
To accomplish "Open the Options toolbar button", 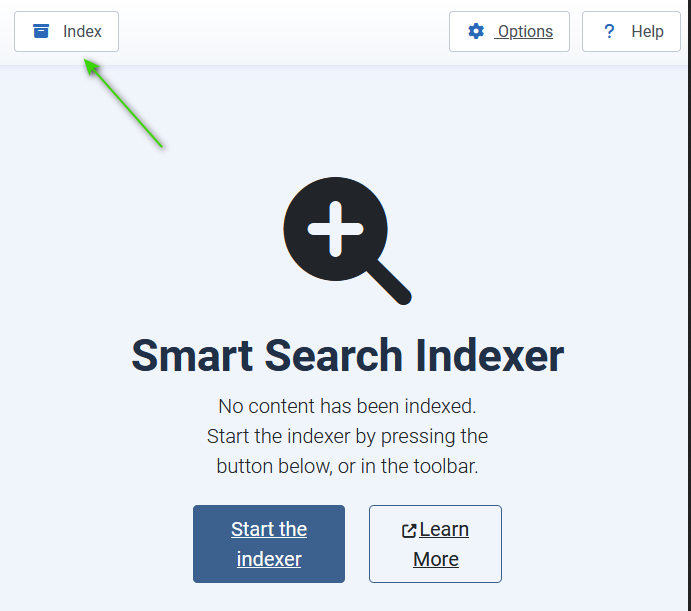I will click(x=509, y=32).
